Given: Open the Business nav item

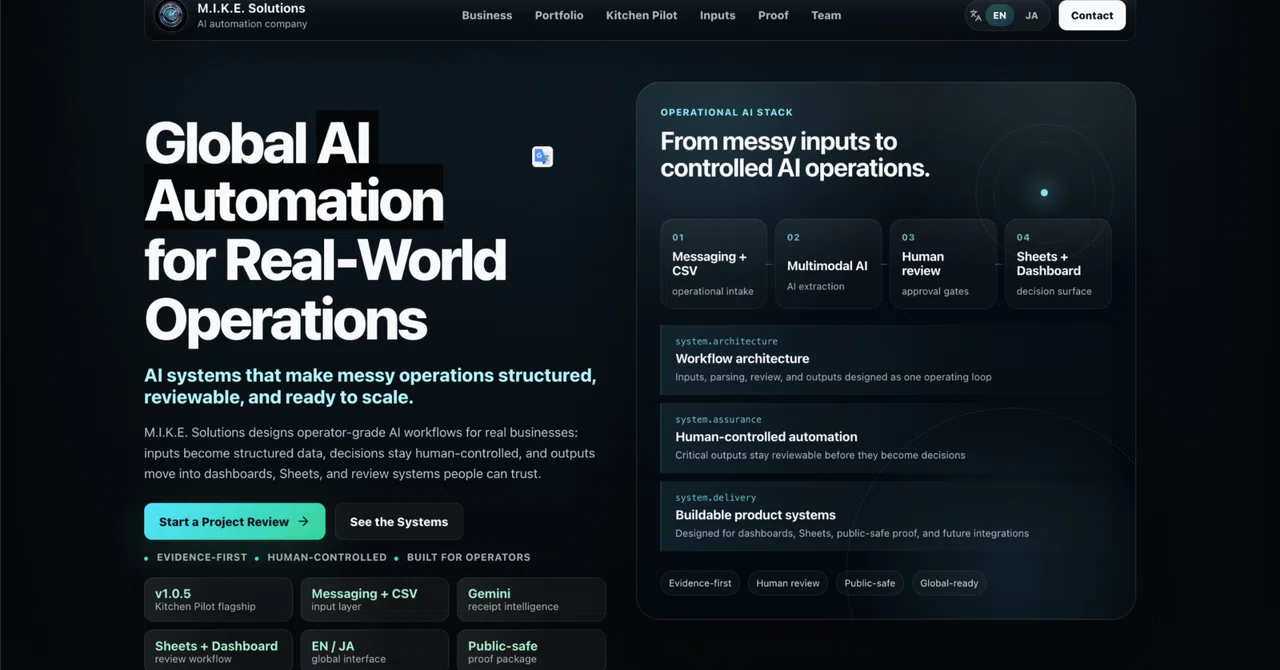Looking at the screenshot, I should click(x=487, y=15).
